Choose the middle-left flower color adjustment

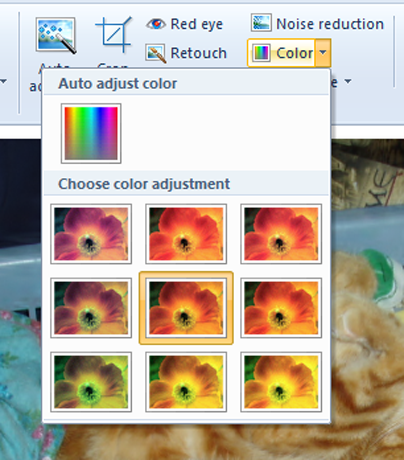coord(91,308)
